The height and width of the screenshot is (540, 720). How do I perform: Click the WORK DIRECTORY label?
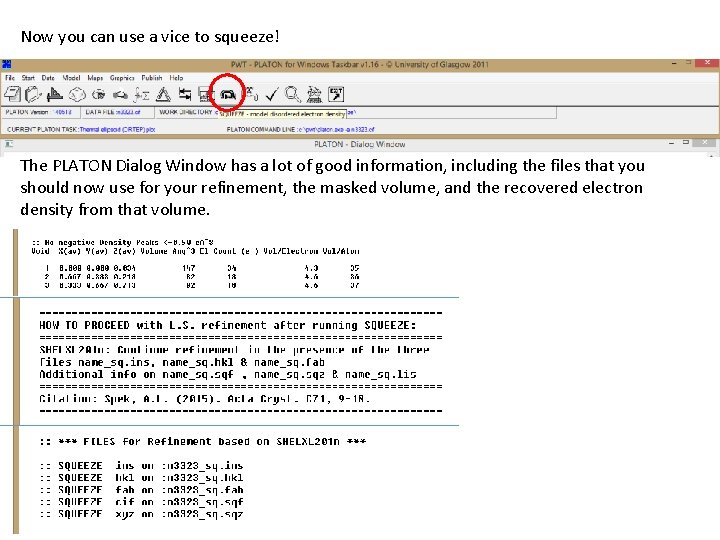click(186, 112)
